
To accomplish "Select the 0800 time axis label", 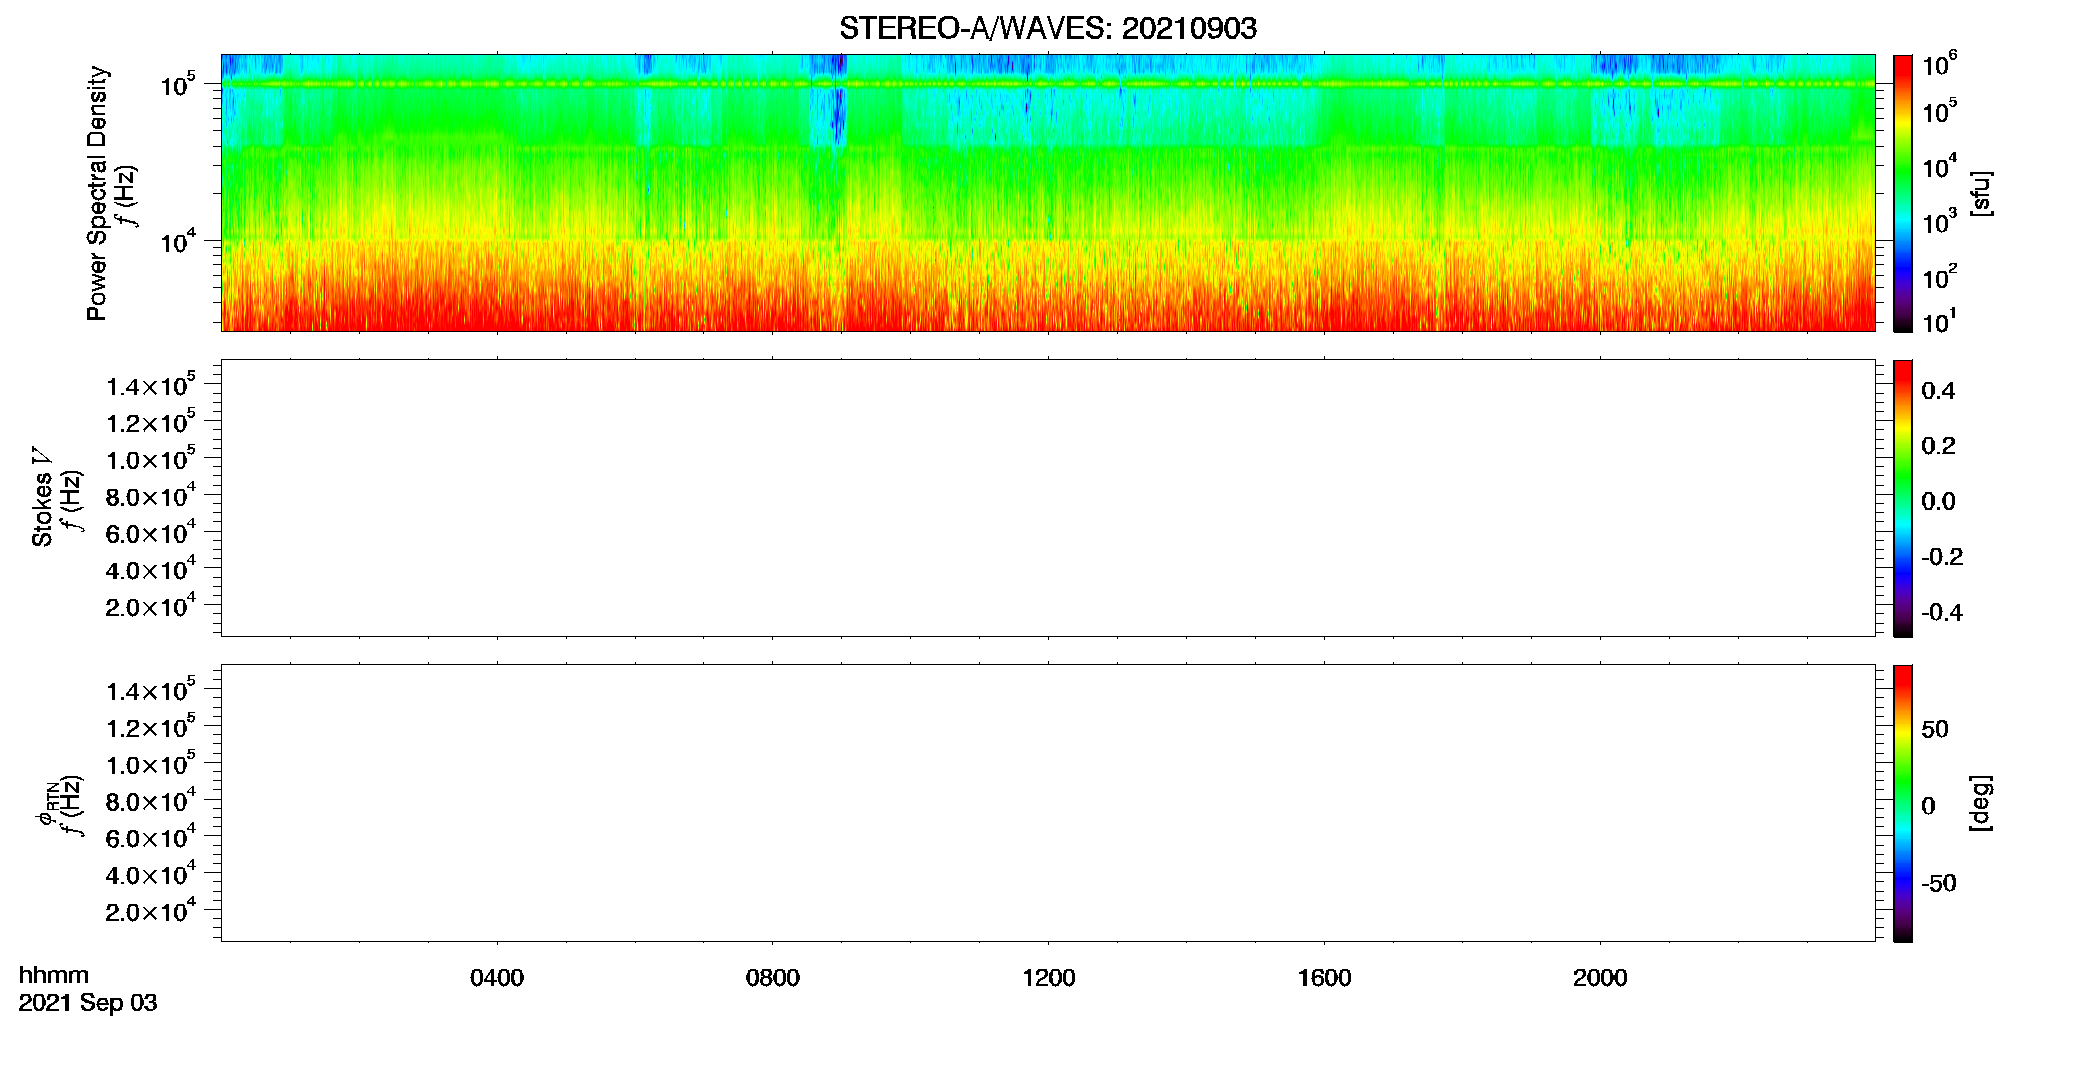I will (x=773, y=978).
